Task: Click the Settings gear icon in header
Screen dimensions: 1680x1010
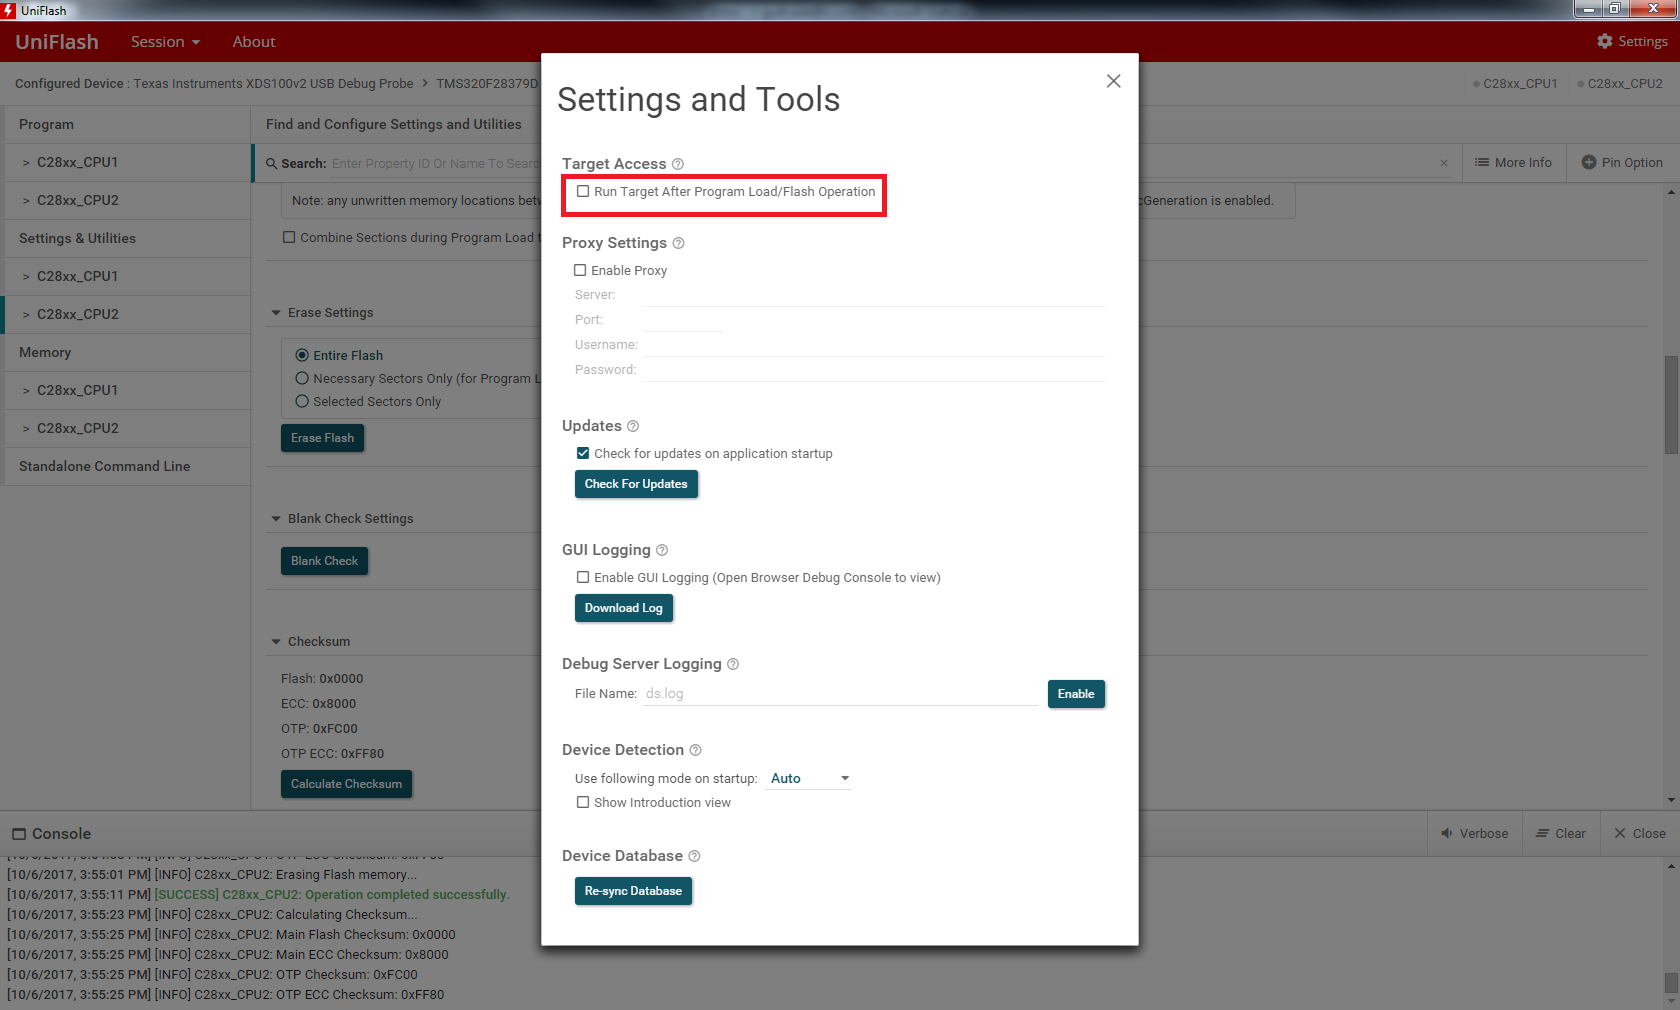Action: (x=1605, y=41)
